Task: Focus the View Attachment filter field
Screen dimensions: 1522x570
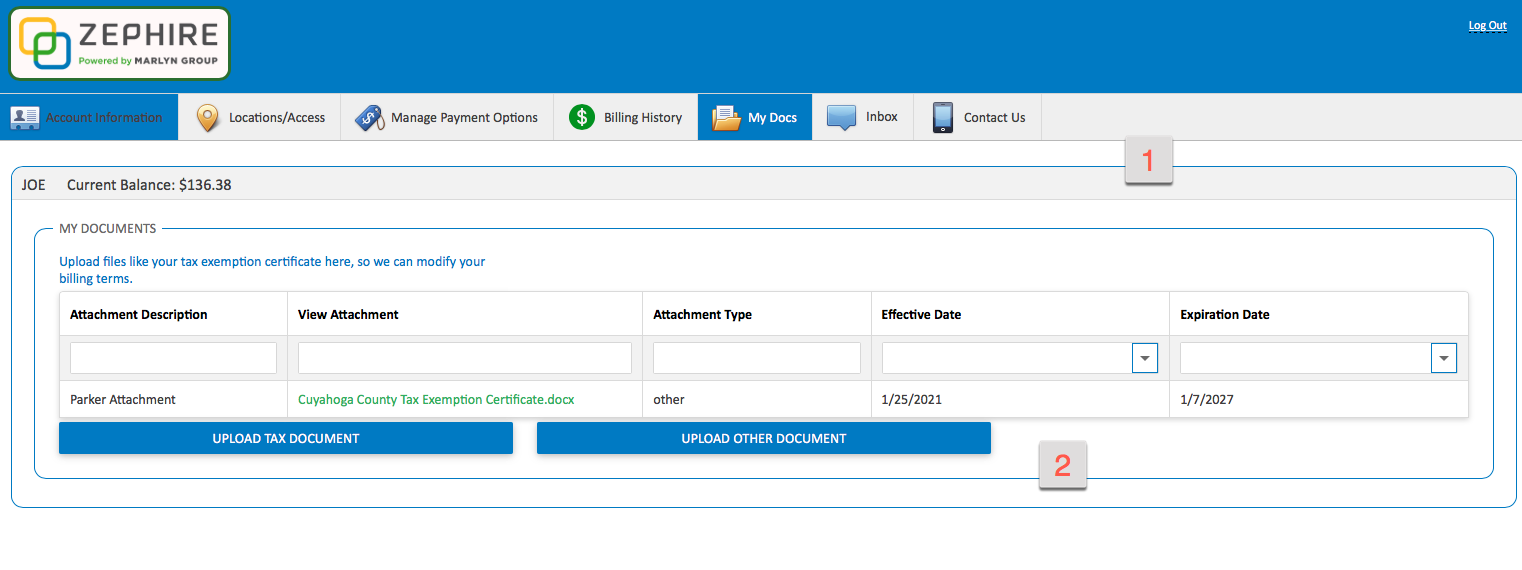Action: click(x=464, y=358)
